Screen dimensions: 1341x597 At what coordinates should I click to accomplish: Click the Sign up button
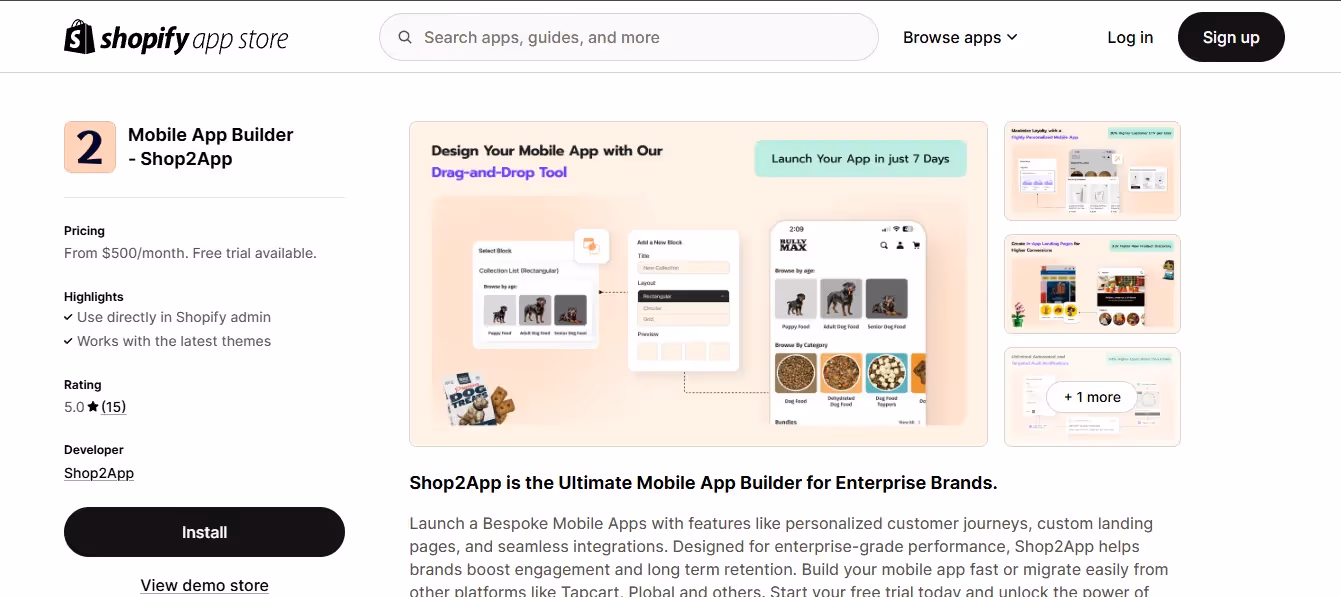(x=1231, y=37)
